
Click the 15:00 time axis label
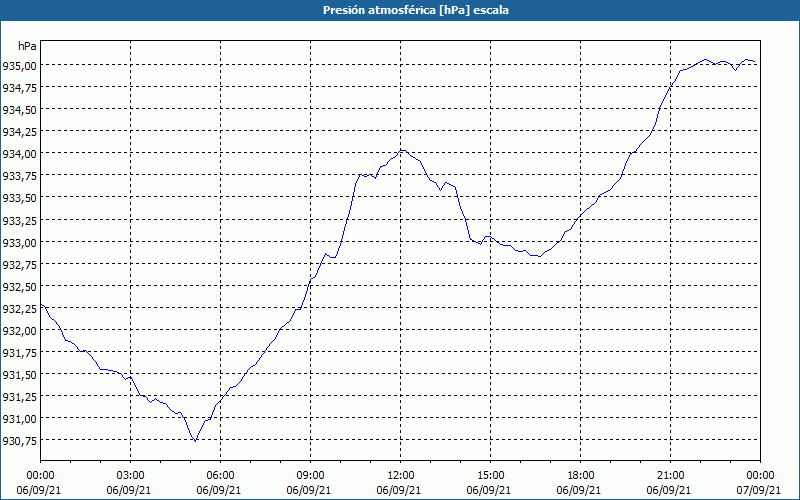tap(490, 476)
